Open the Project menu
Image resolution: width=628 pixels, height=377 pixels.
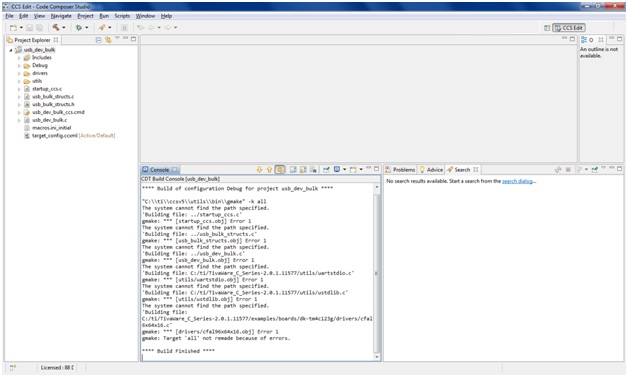click(85, 16)
